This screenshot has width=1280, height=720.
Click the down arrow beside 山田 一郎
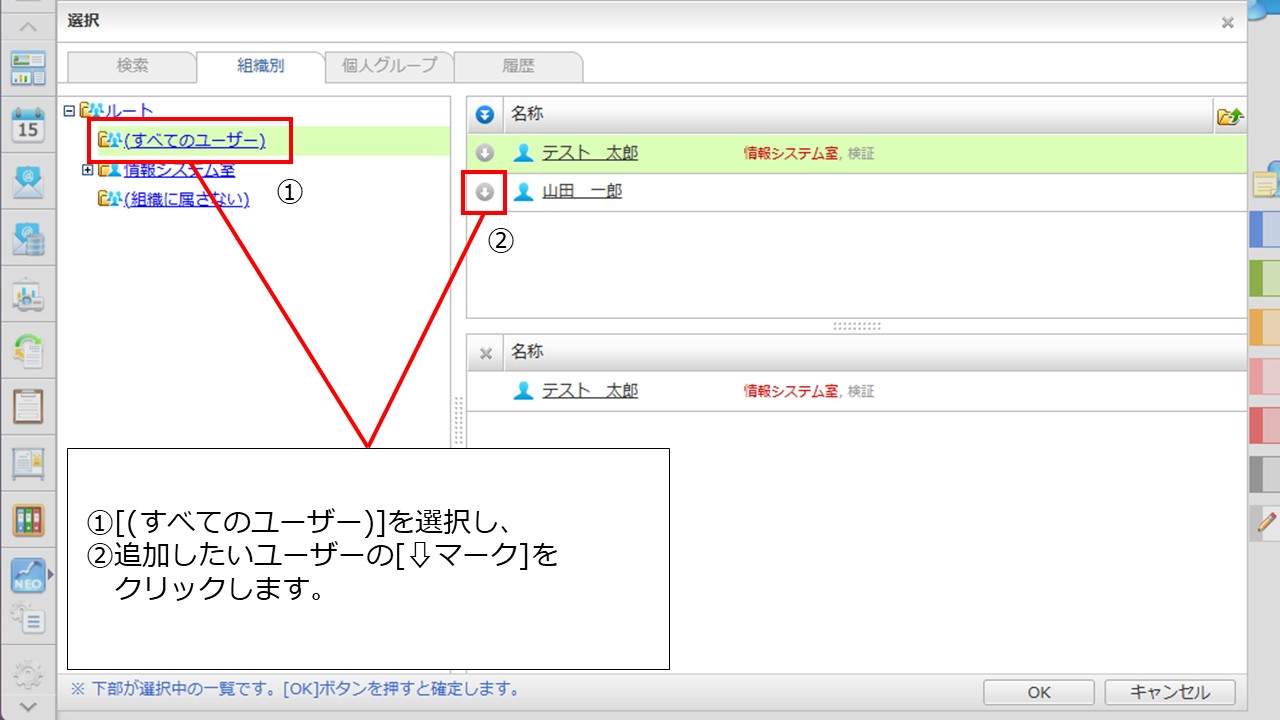point(485,192)
